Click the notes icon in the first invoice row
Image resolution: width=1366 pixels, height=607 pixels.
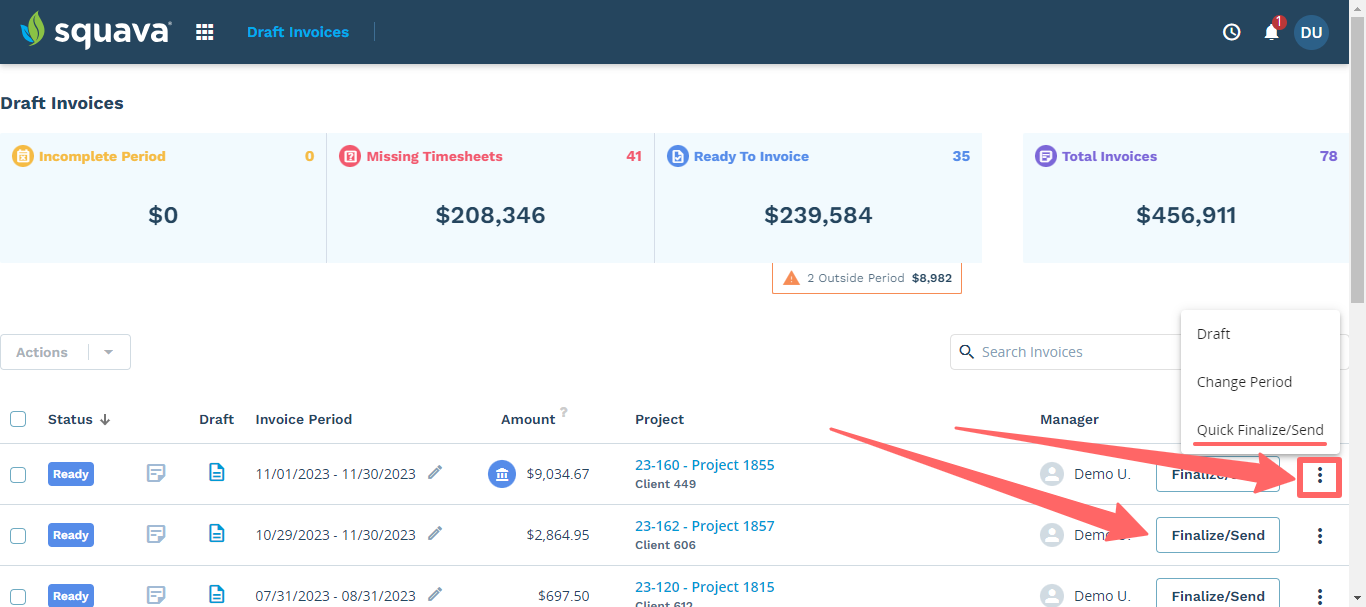(156, 473)
